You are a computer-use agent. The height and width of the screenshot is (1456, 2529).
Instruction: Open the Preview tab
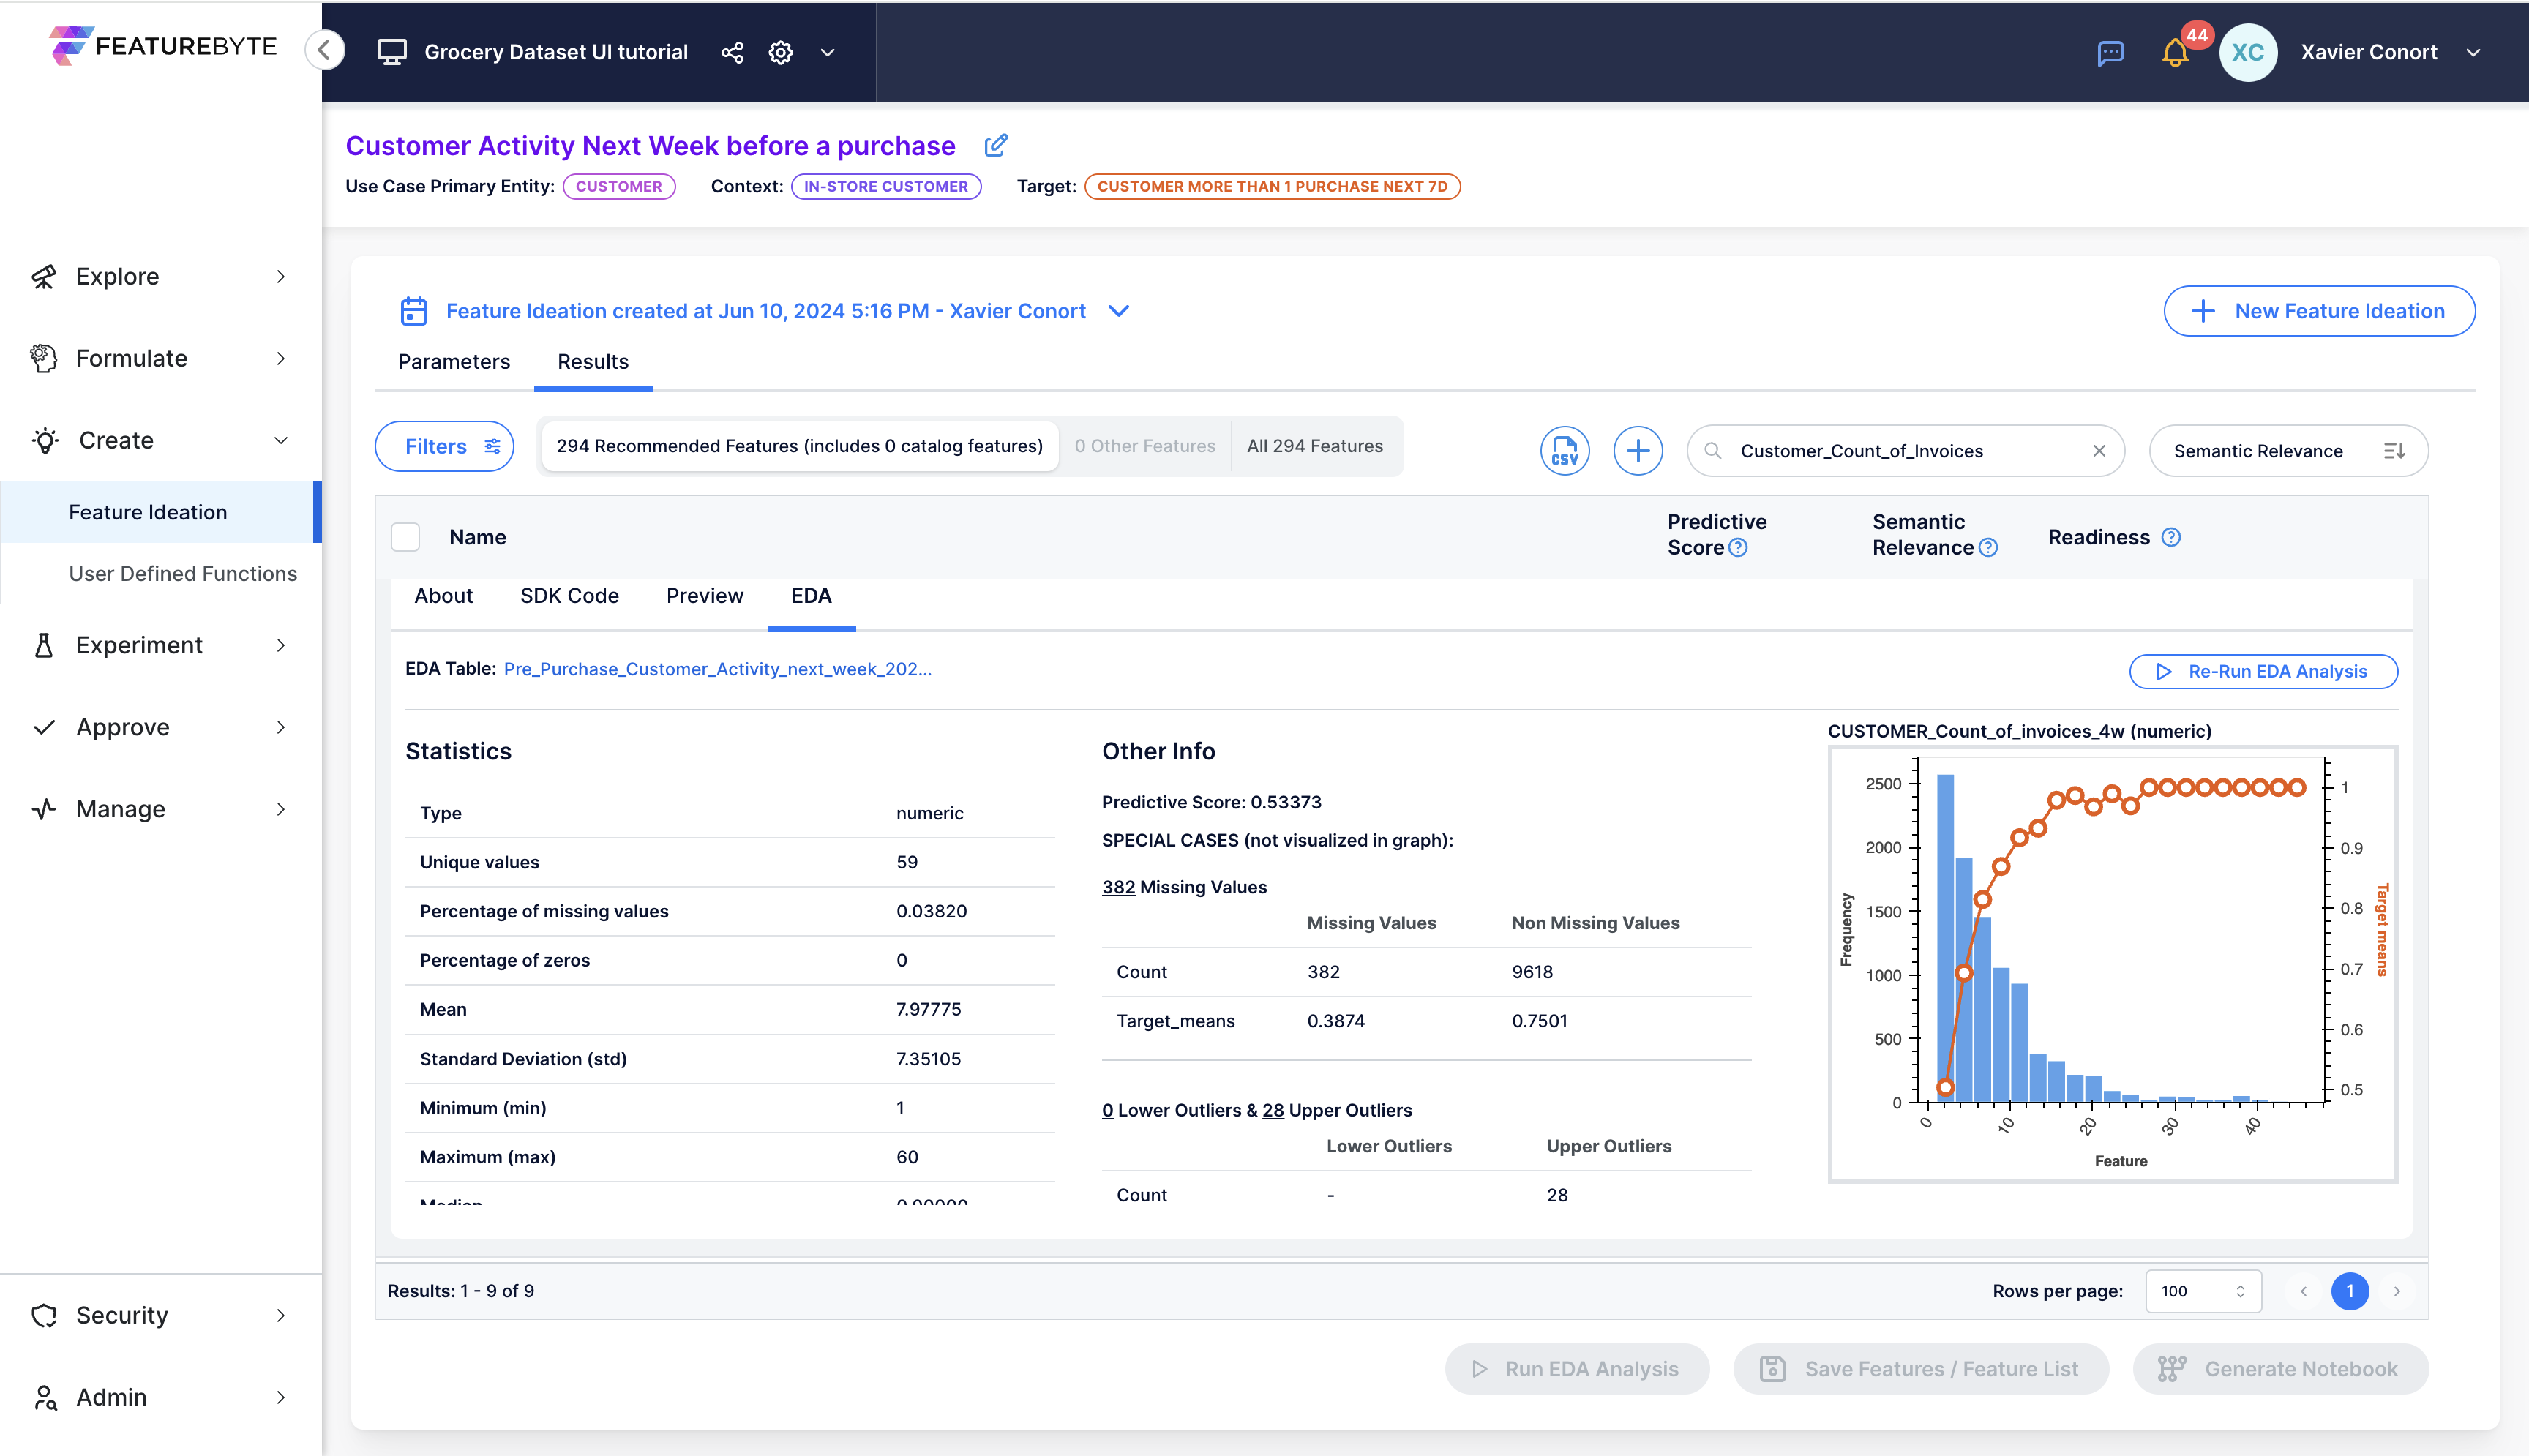705,596
